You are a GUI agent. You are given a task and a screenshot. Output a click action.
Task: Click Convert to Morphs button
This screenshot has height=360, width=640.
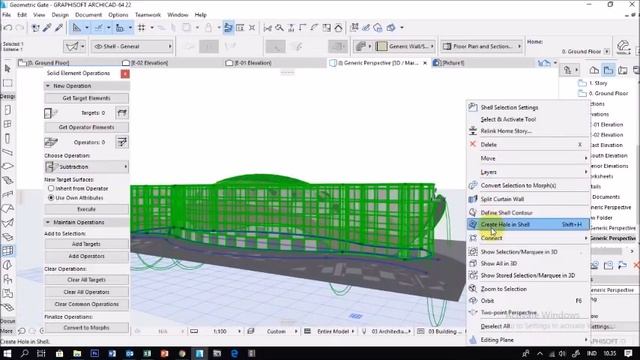(x=87, y=328)
